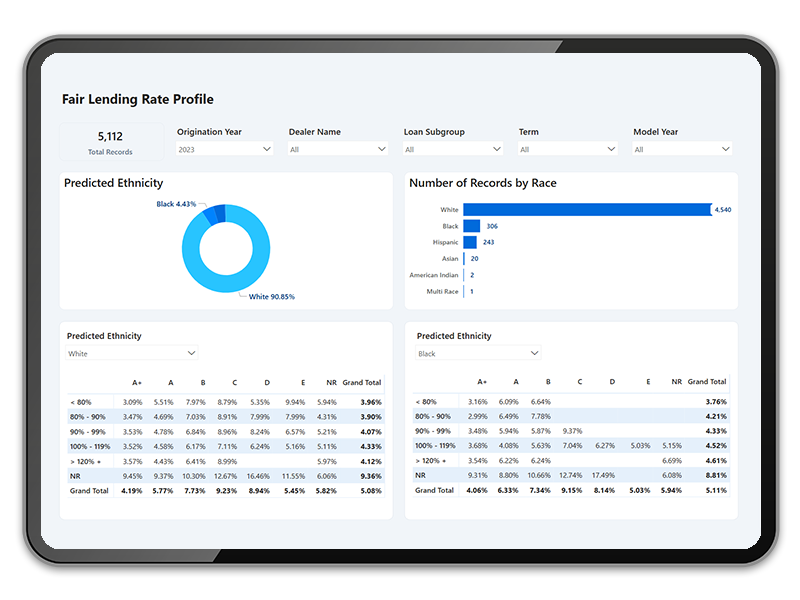The width and height of the screenshot is (800, 600).
Task: Click the "3.96%" grand total in the White table
Action: pyautogui.click(x=371, y=402)
